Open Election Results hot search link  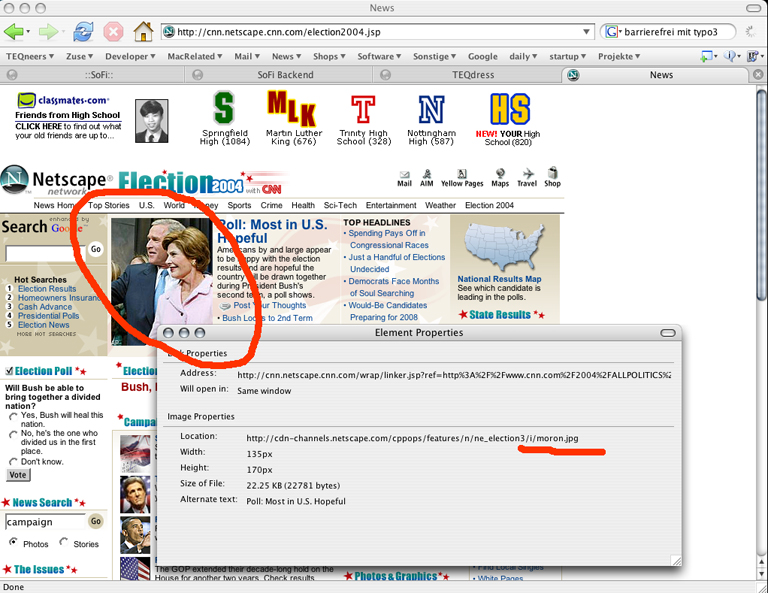47,289
